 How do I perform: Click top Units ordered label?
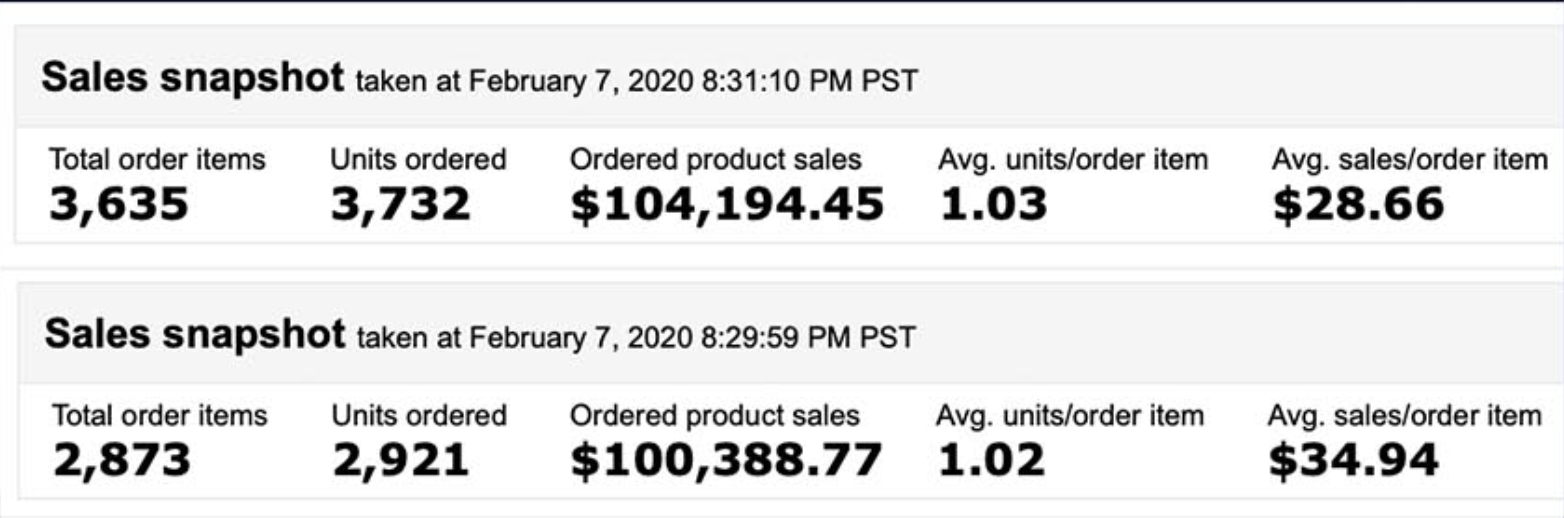(418, 159)
